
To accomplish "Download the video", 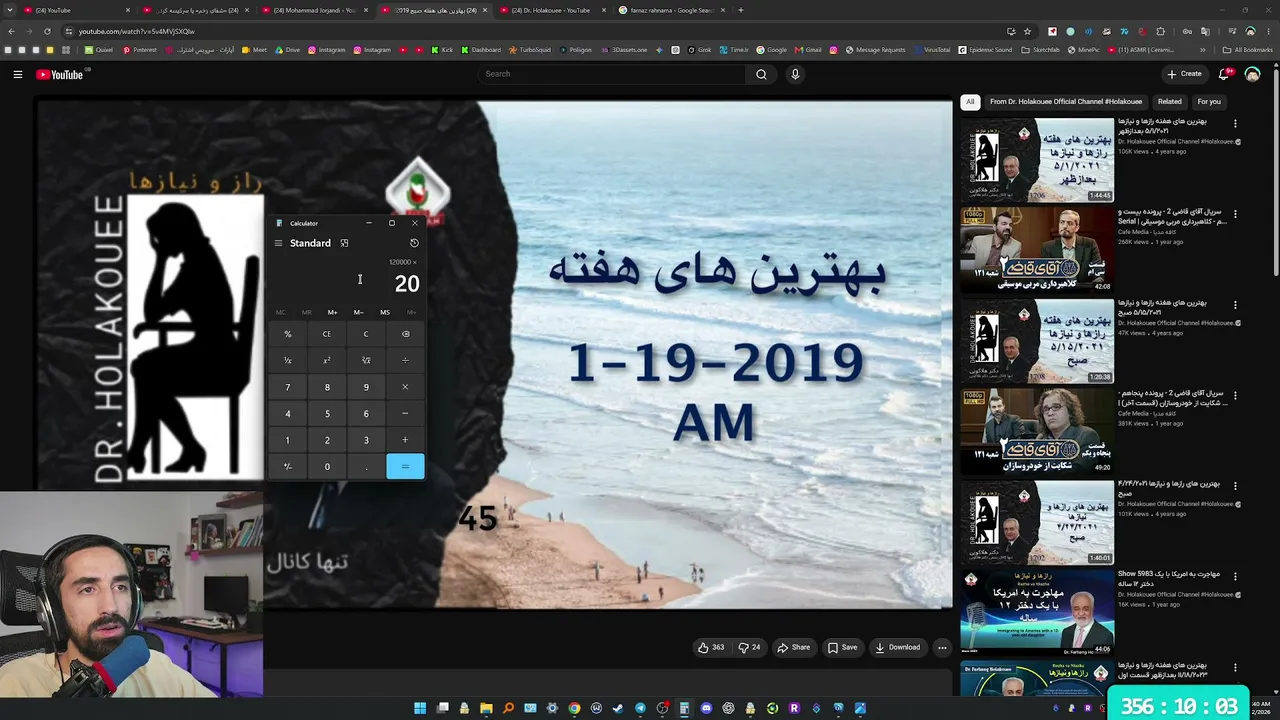I will pyautogui.click(x=897, y=647).
